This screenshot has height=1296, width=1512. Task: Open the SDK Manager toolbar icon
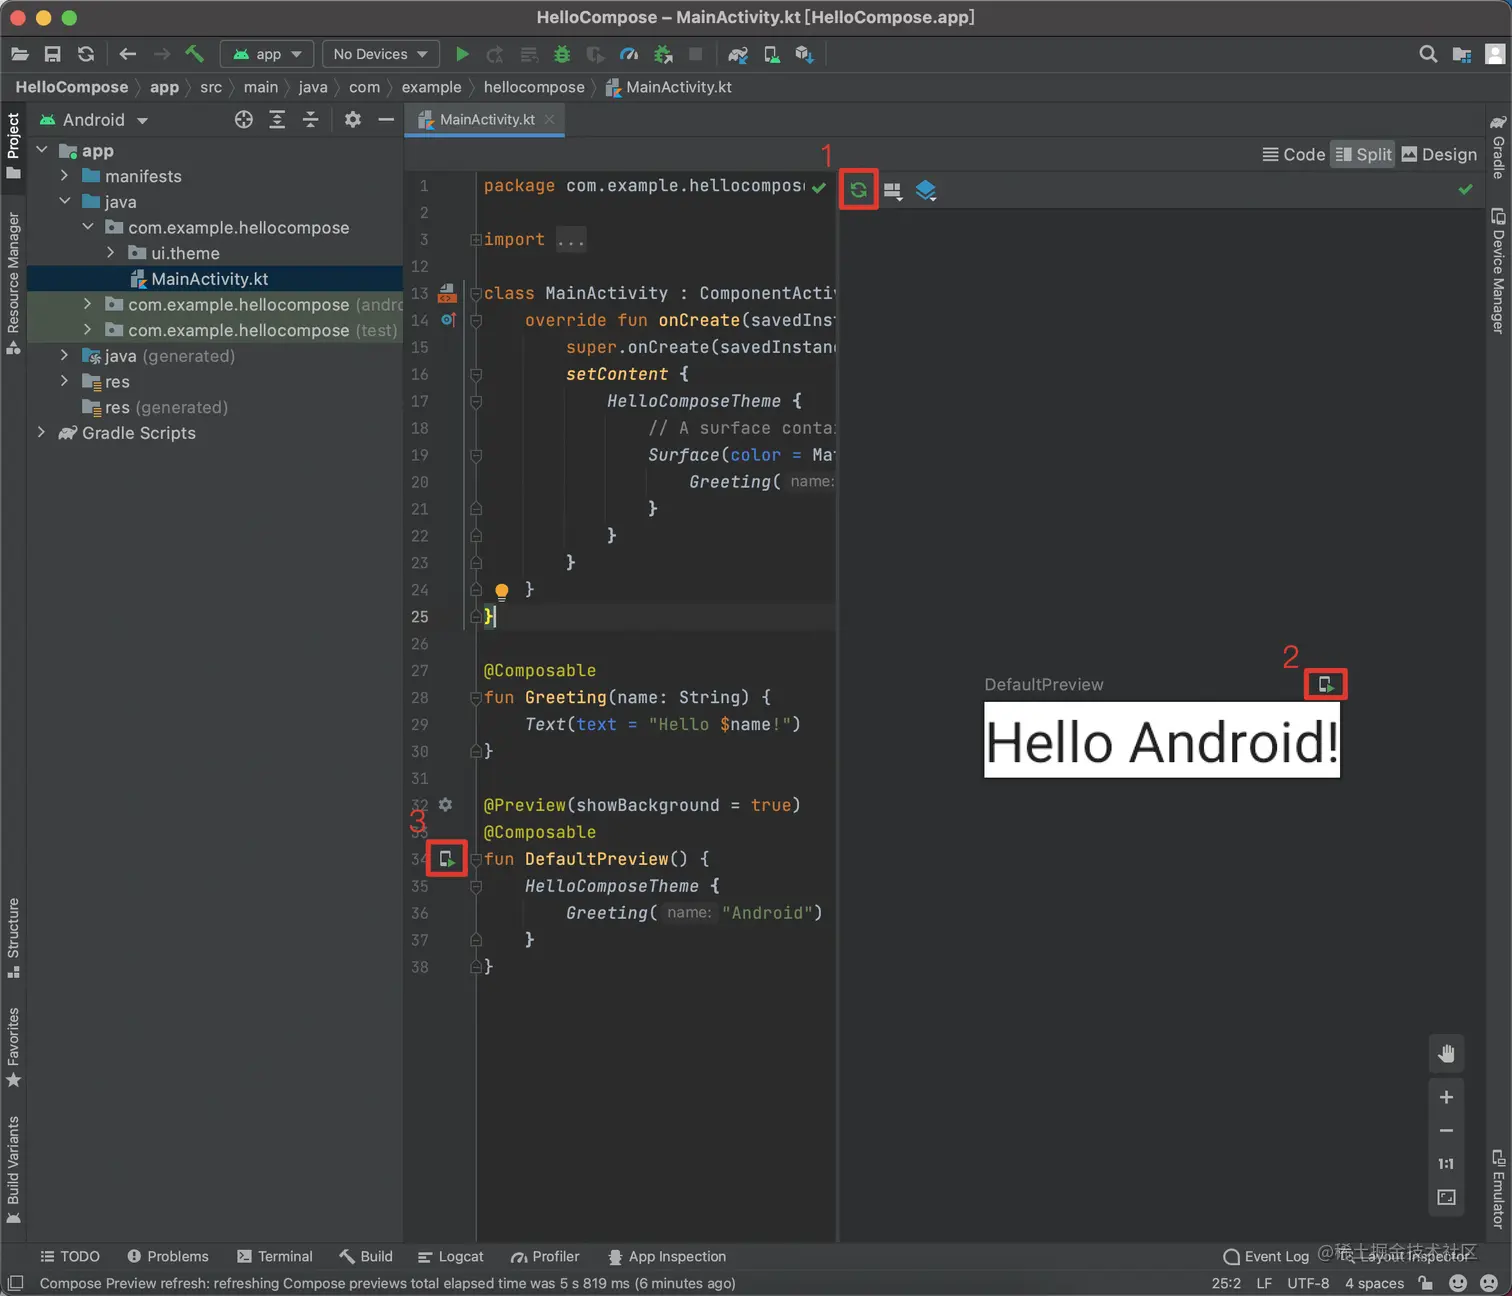click(805, 54)
